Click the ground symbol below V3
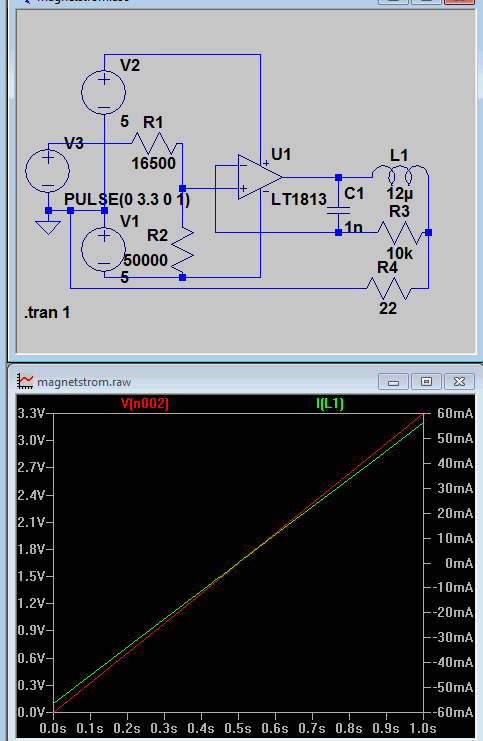This screenshot has height=741, width=483. coord(48,228)
